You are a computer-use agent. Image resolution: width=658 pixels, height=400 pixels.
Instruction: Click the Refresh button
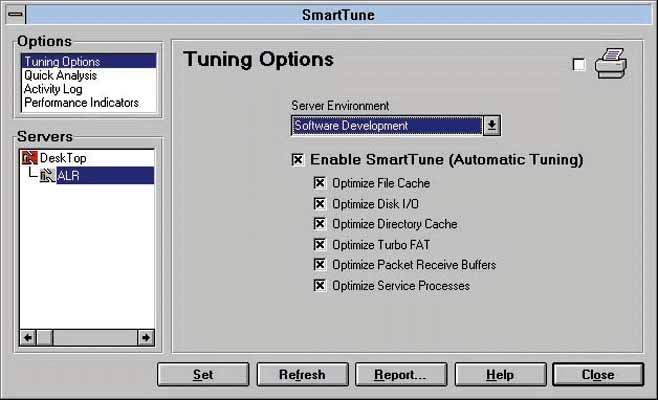[x=302, y=375]
